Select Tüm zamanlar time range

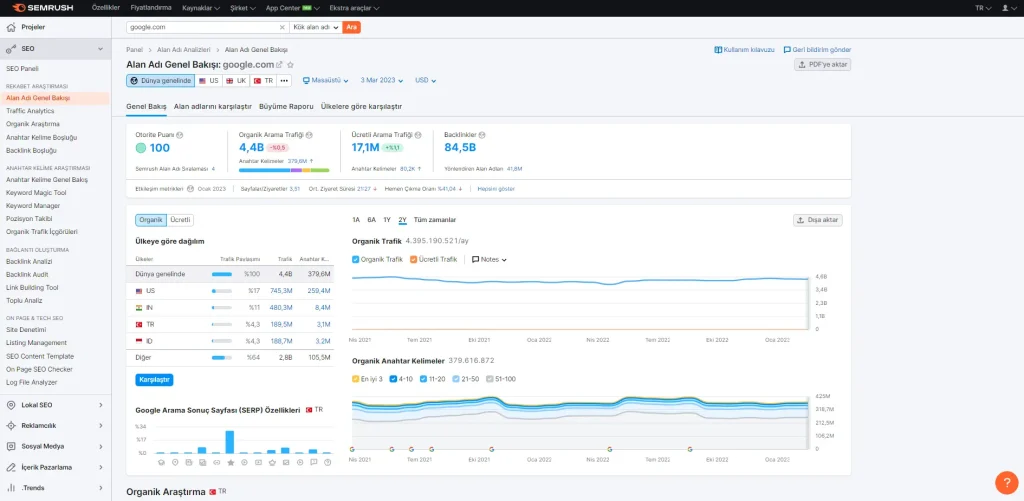click(435, 220)
